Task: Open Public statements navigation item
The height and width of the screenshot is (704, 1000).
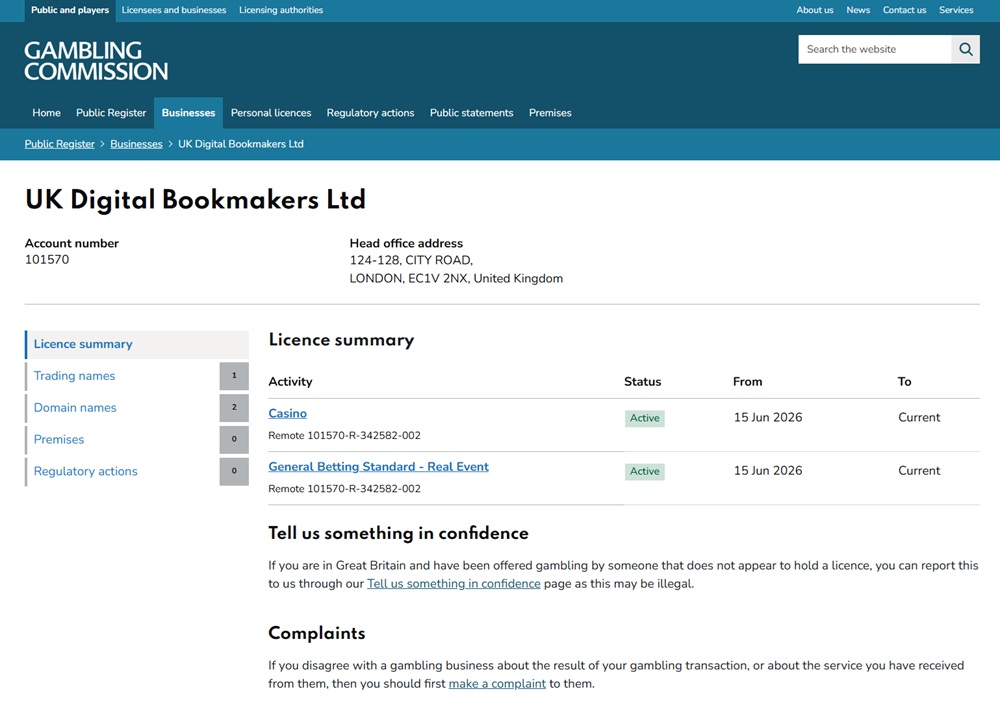Action: pos(471,113)
